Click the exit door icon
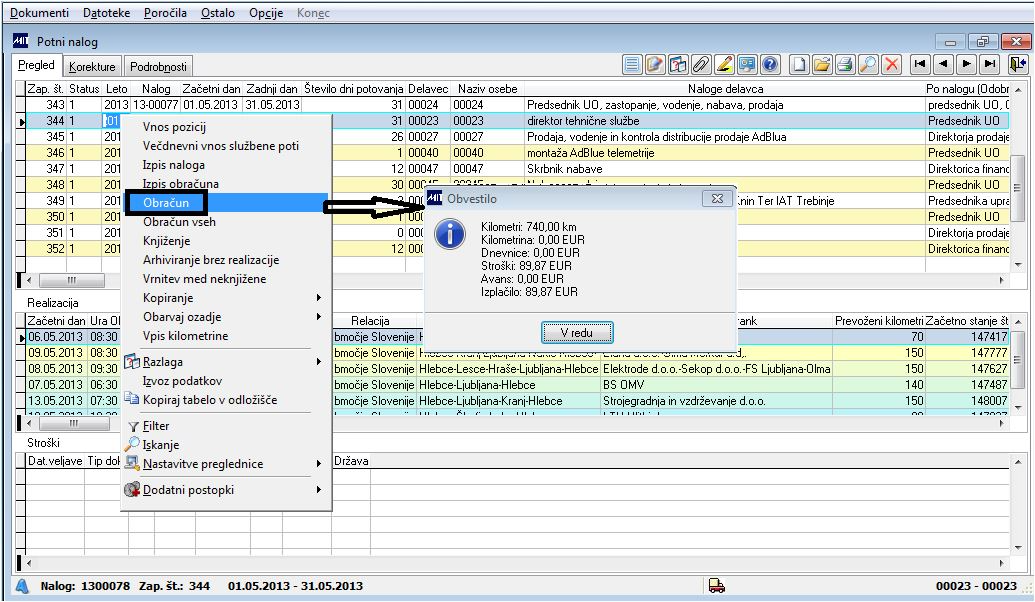This screenshot has width=1035, height=602. (1018, 65)
